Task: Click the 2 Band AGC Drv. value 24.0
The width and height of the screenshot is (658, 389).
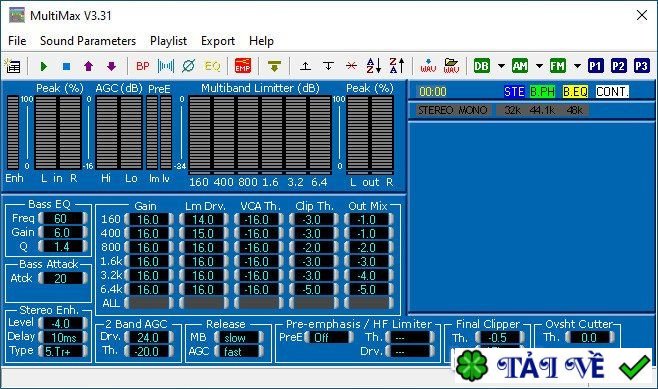Action: [x=149, y=337]
